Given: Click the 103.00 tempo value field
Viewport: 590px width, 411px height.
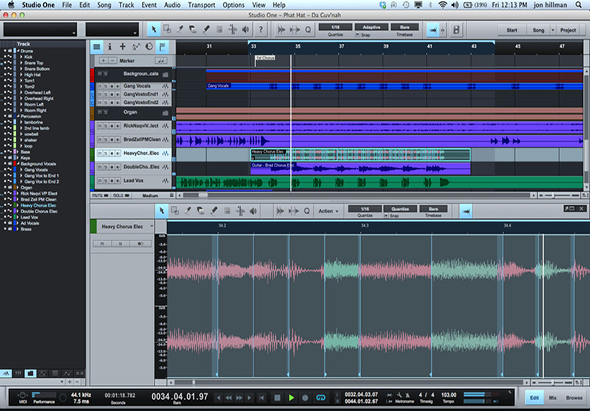Looking at the screenshot, I should click(448, 395).
